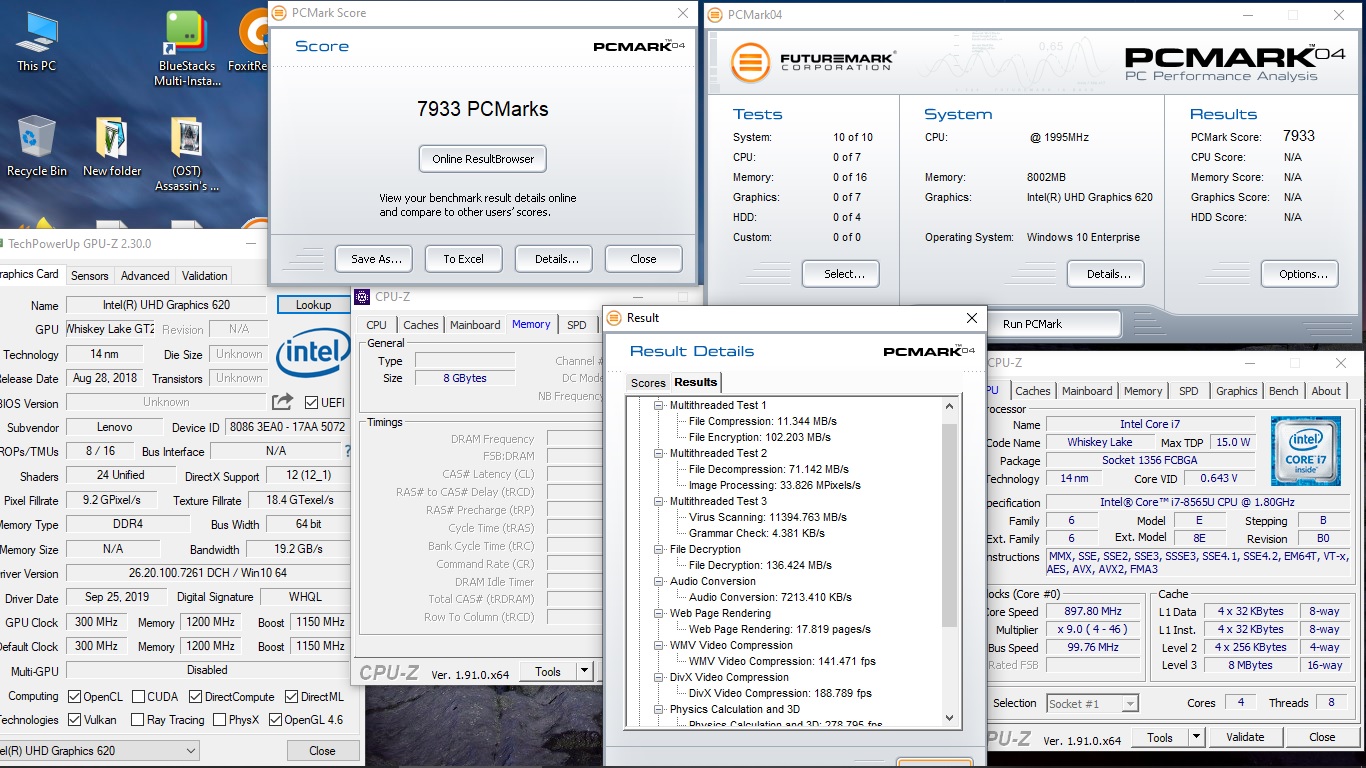Screen dimensions: 1366x768
Task: Toggle the Vulkan checkbox
Action: 74,720
